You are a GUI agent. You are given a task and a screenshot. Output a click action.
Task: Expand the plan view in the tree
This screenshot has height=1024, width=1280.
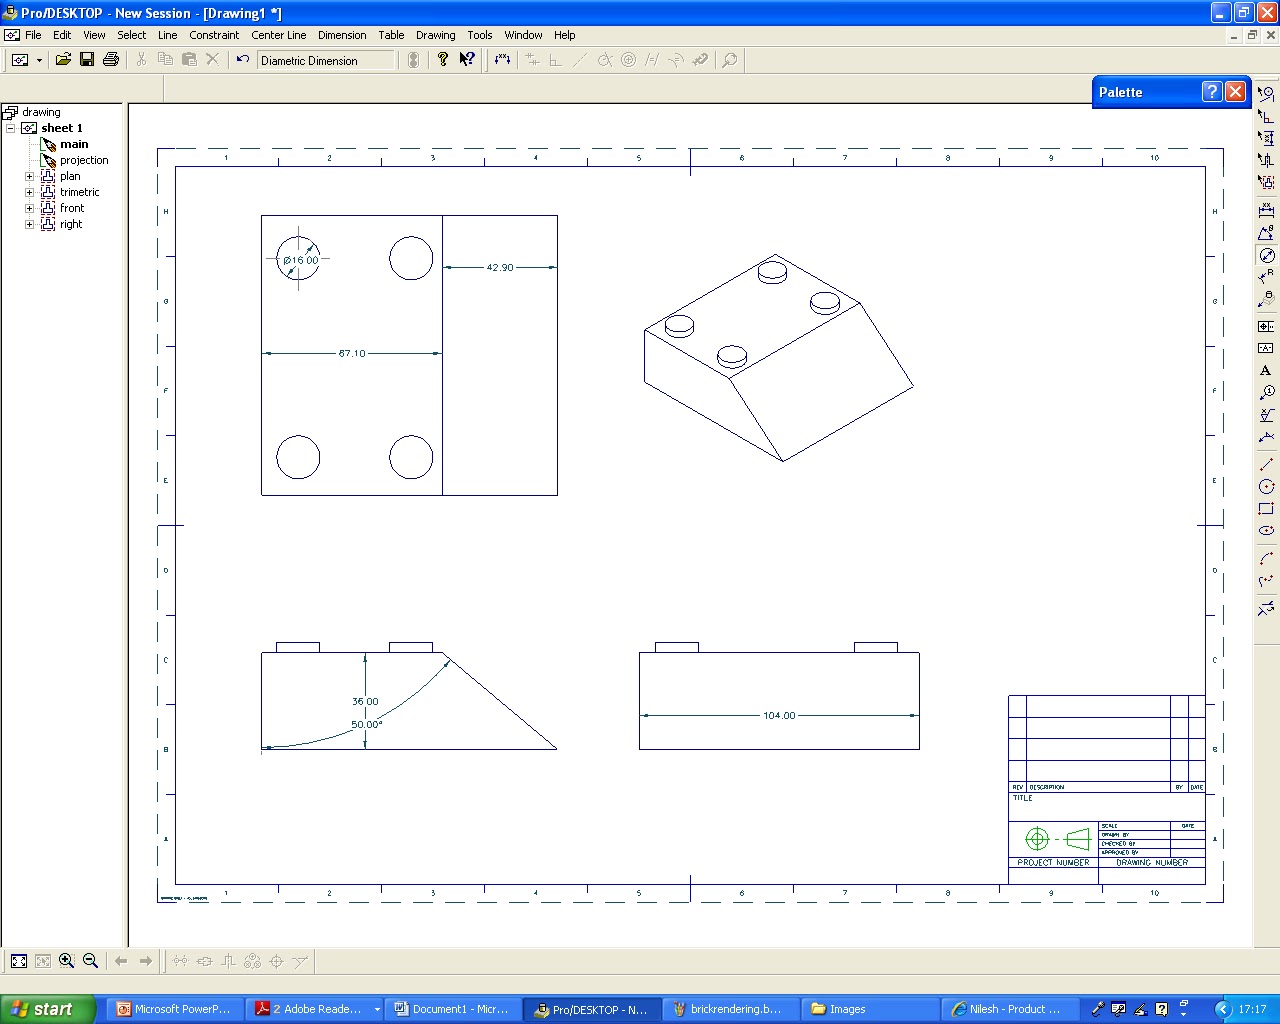point(28,176)
